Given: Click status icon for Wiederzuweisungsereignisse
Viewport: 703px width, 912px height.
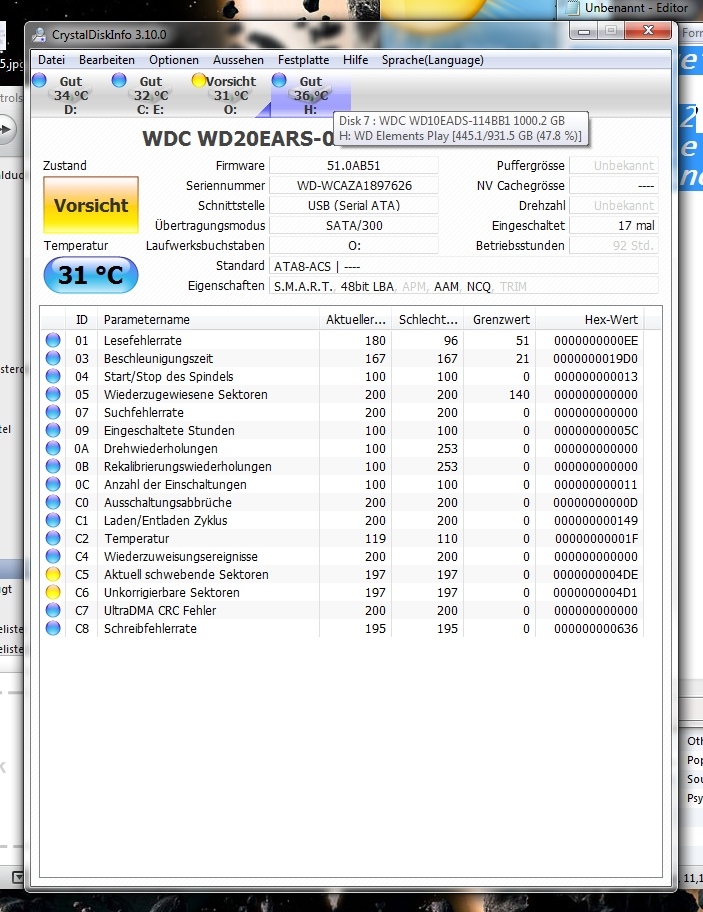Looking at the screenshot, I should 53,557.
